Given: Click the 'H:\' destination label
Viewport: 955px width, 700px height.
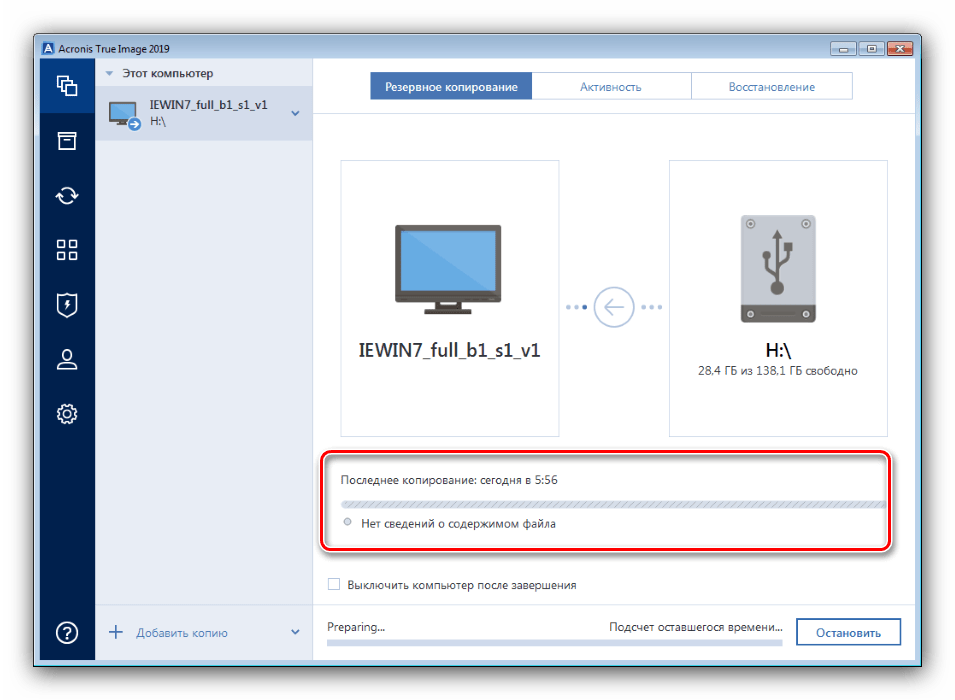Looking at the screenshot, I should coord(778,350).
